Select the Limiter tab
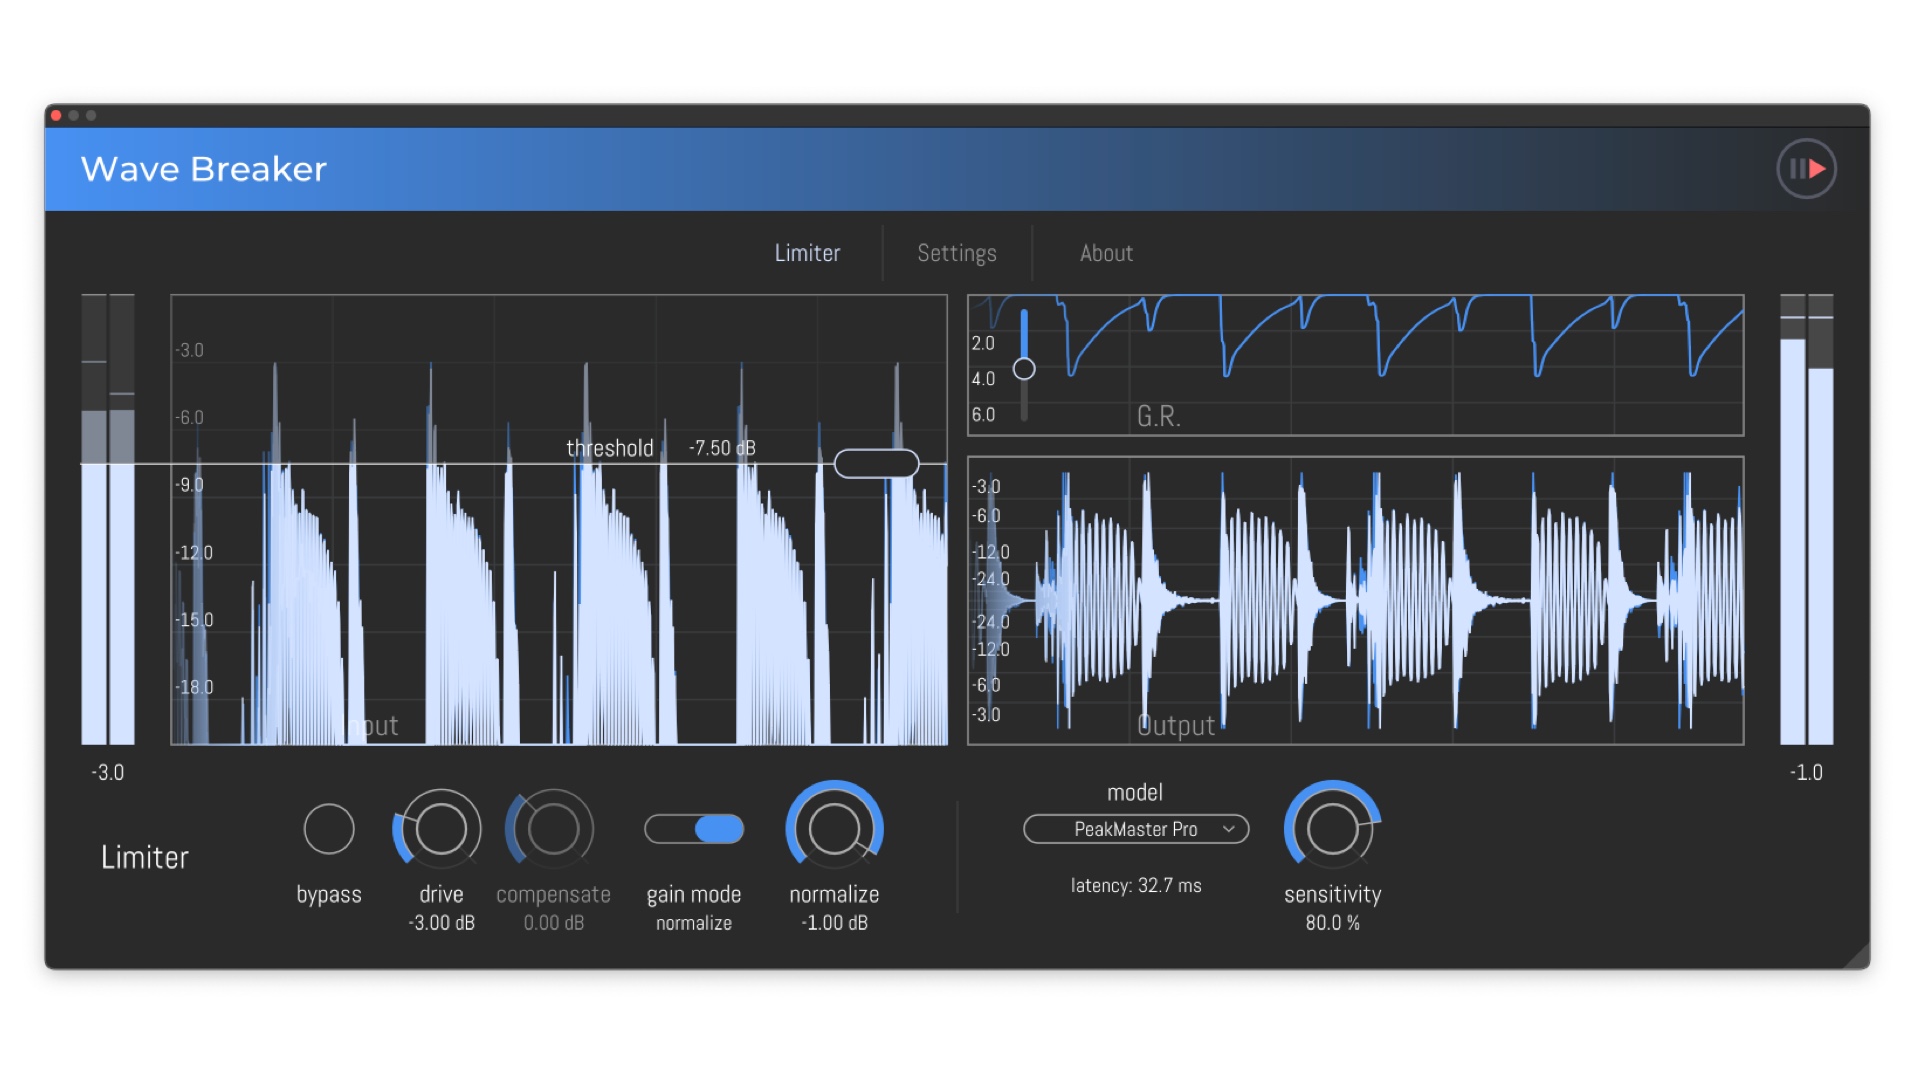The image size is (1920, 1080). click(807, 253)
